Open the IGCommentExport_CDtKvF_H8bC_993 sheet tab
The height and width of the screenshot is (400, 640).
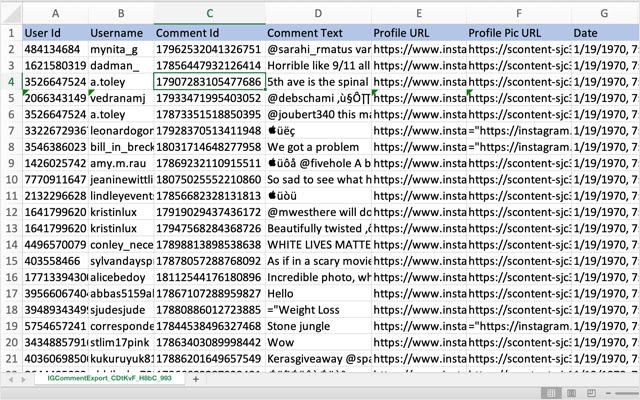pyautogui.click(x=109, y=378)
